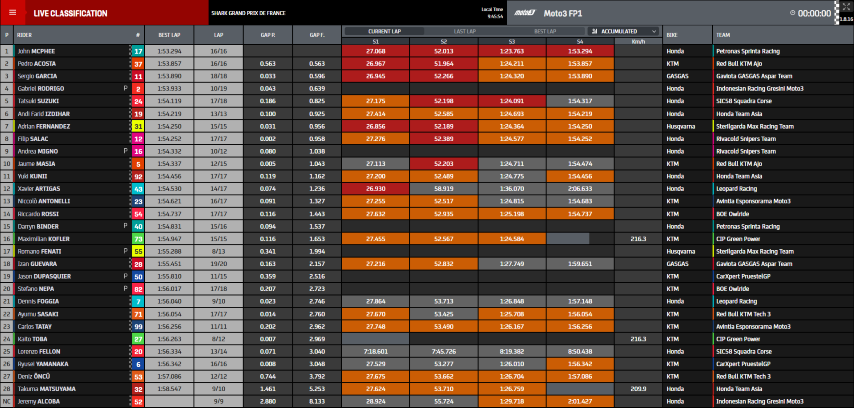Click number 27 badge of Kaito TOBA
854x408 pixels.
(x=138, y=339)
